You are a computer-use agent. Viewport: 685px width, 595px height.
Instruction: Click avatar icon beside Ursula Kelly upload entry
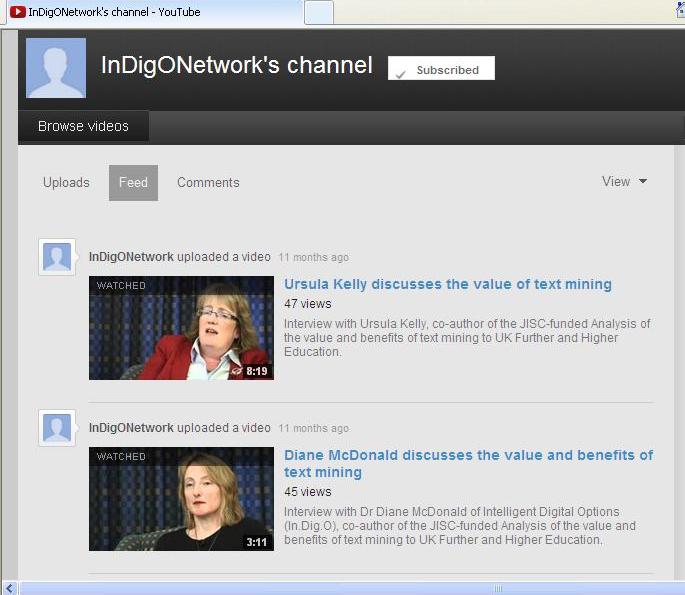pyautogui.click(x=57, y=257)
